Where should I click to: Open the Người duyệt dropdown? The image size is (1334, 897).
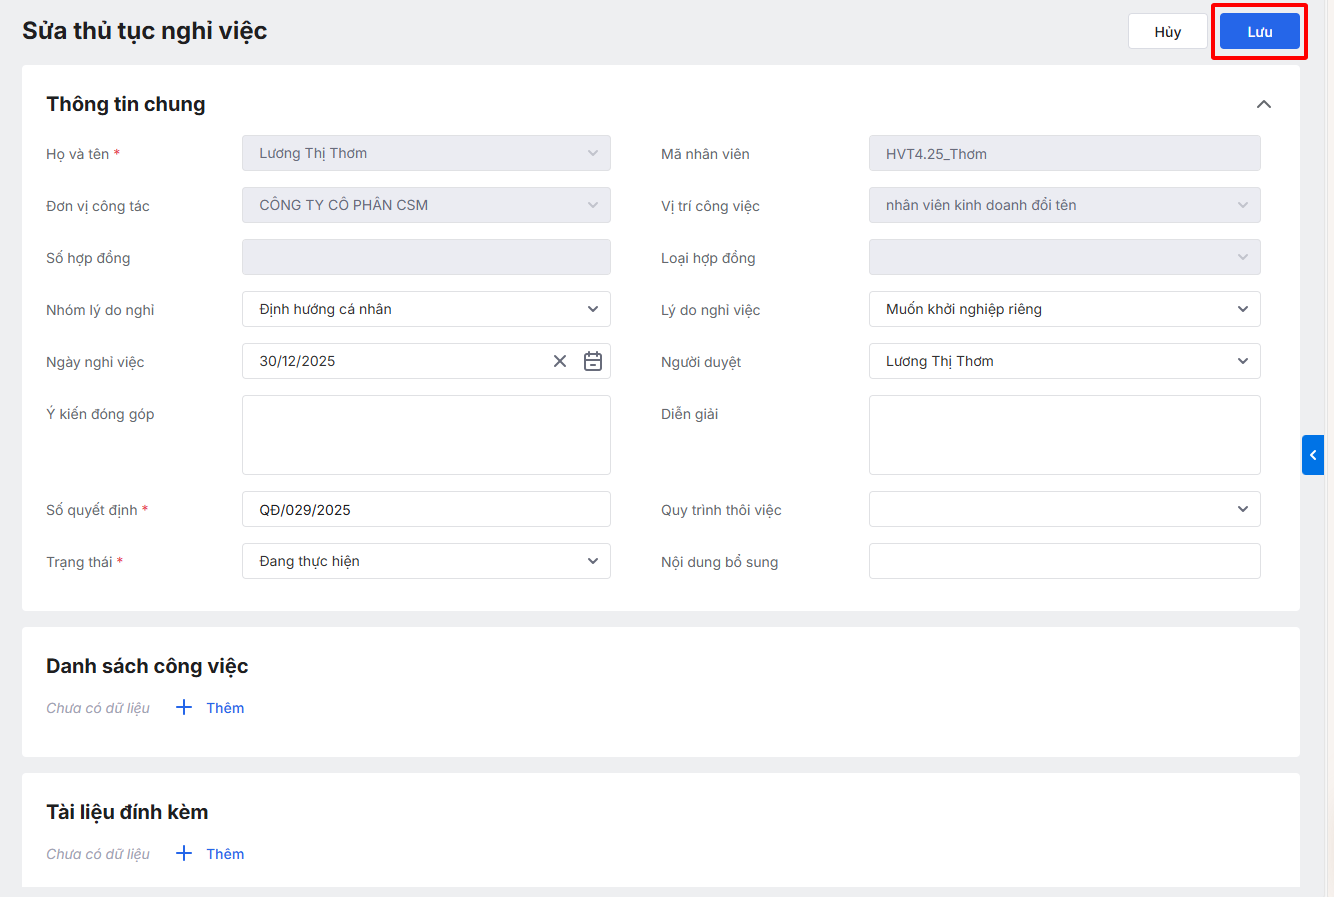pyautogui.click(x=1064, y=361)
